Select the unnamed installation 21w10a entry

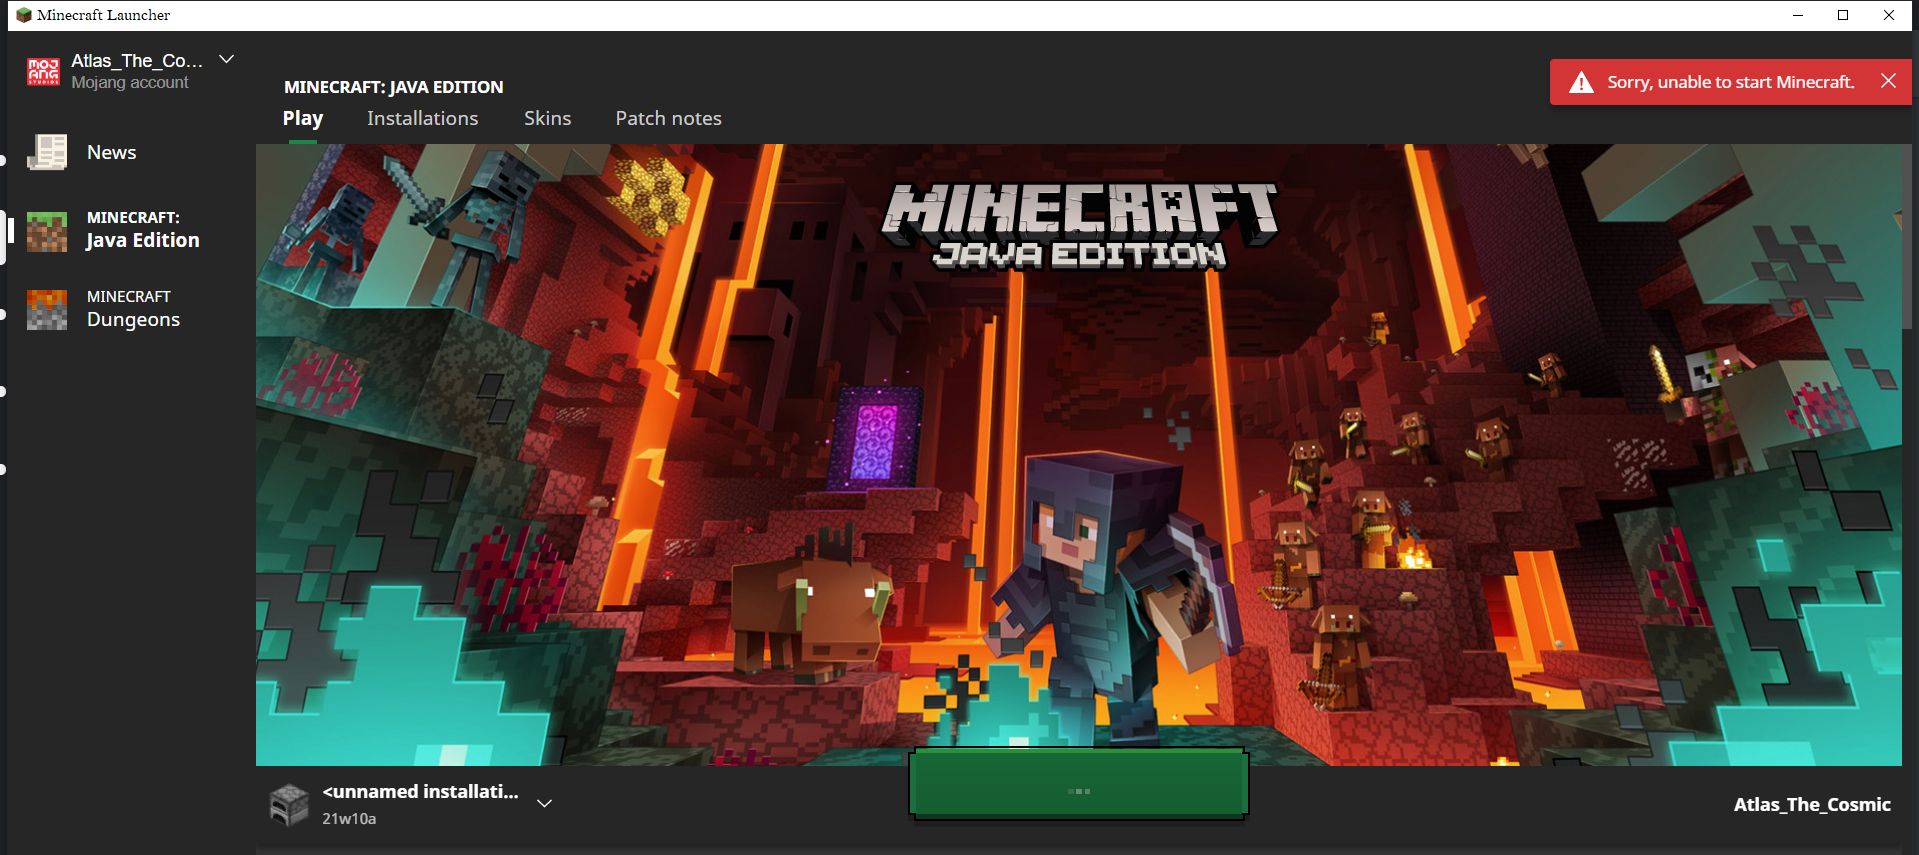pos(420,803)
